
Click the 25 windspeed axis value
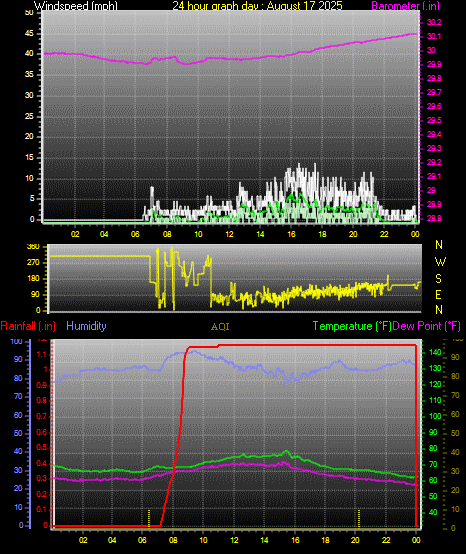(x=29, y=116)
